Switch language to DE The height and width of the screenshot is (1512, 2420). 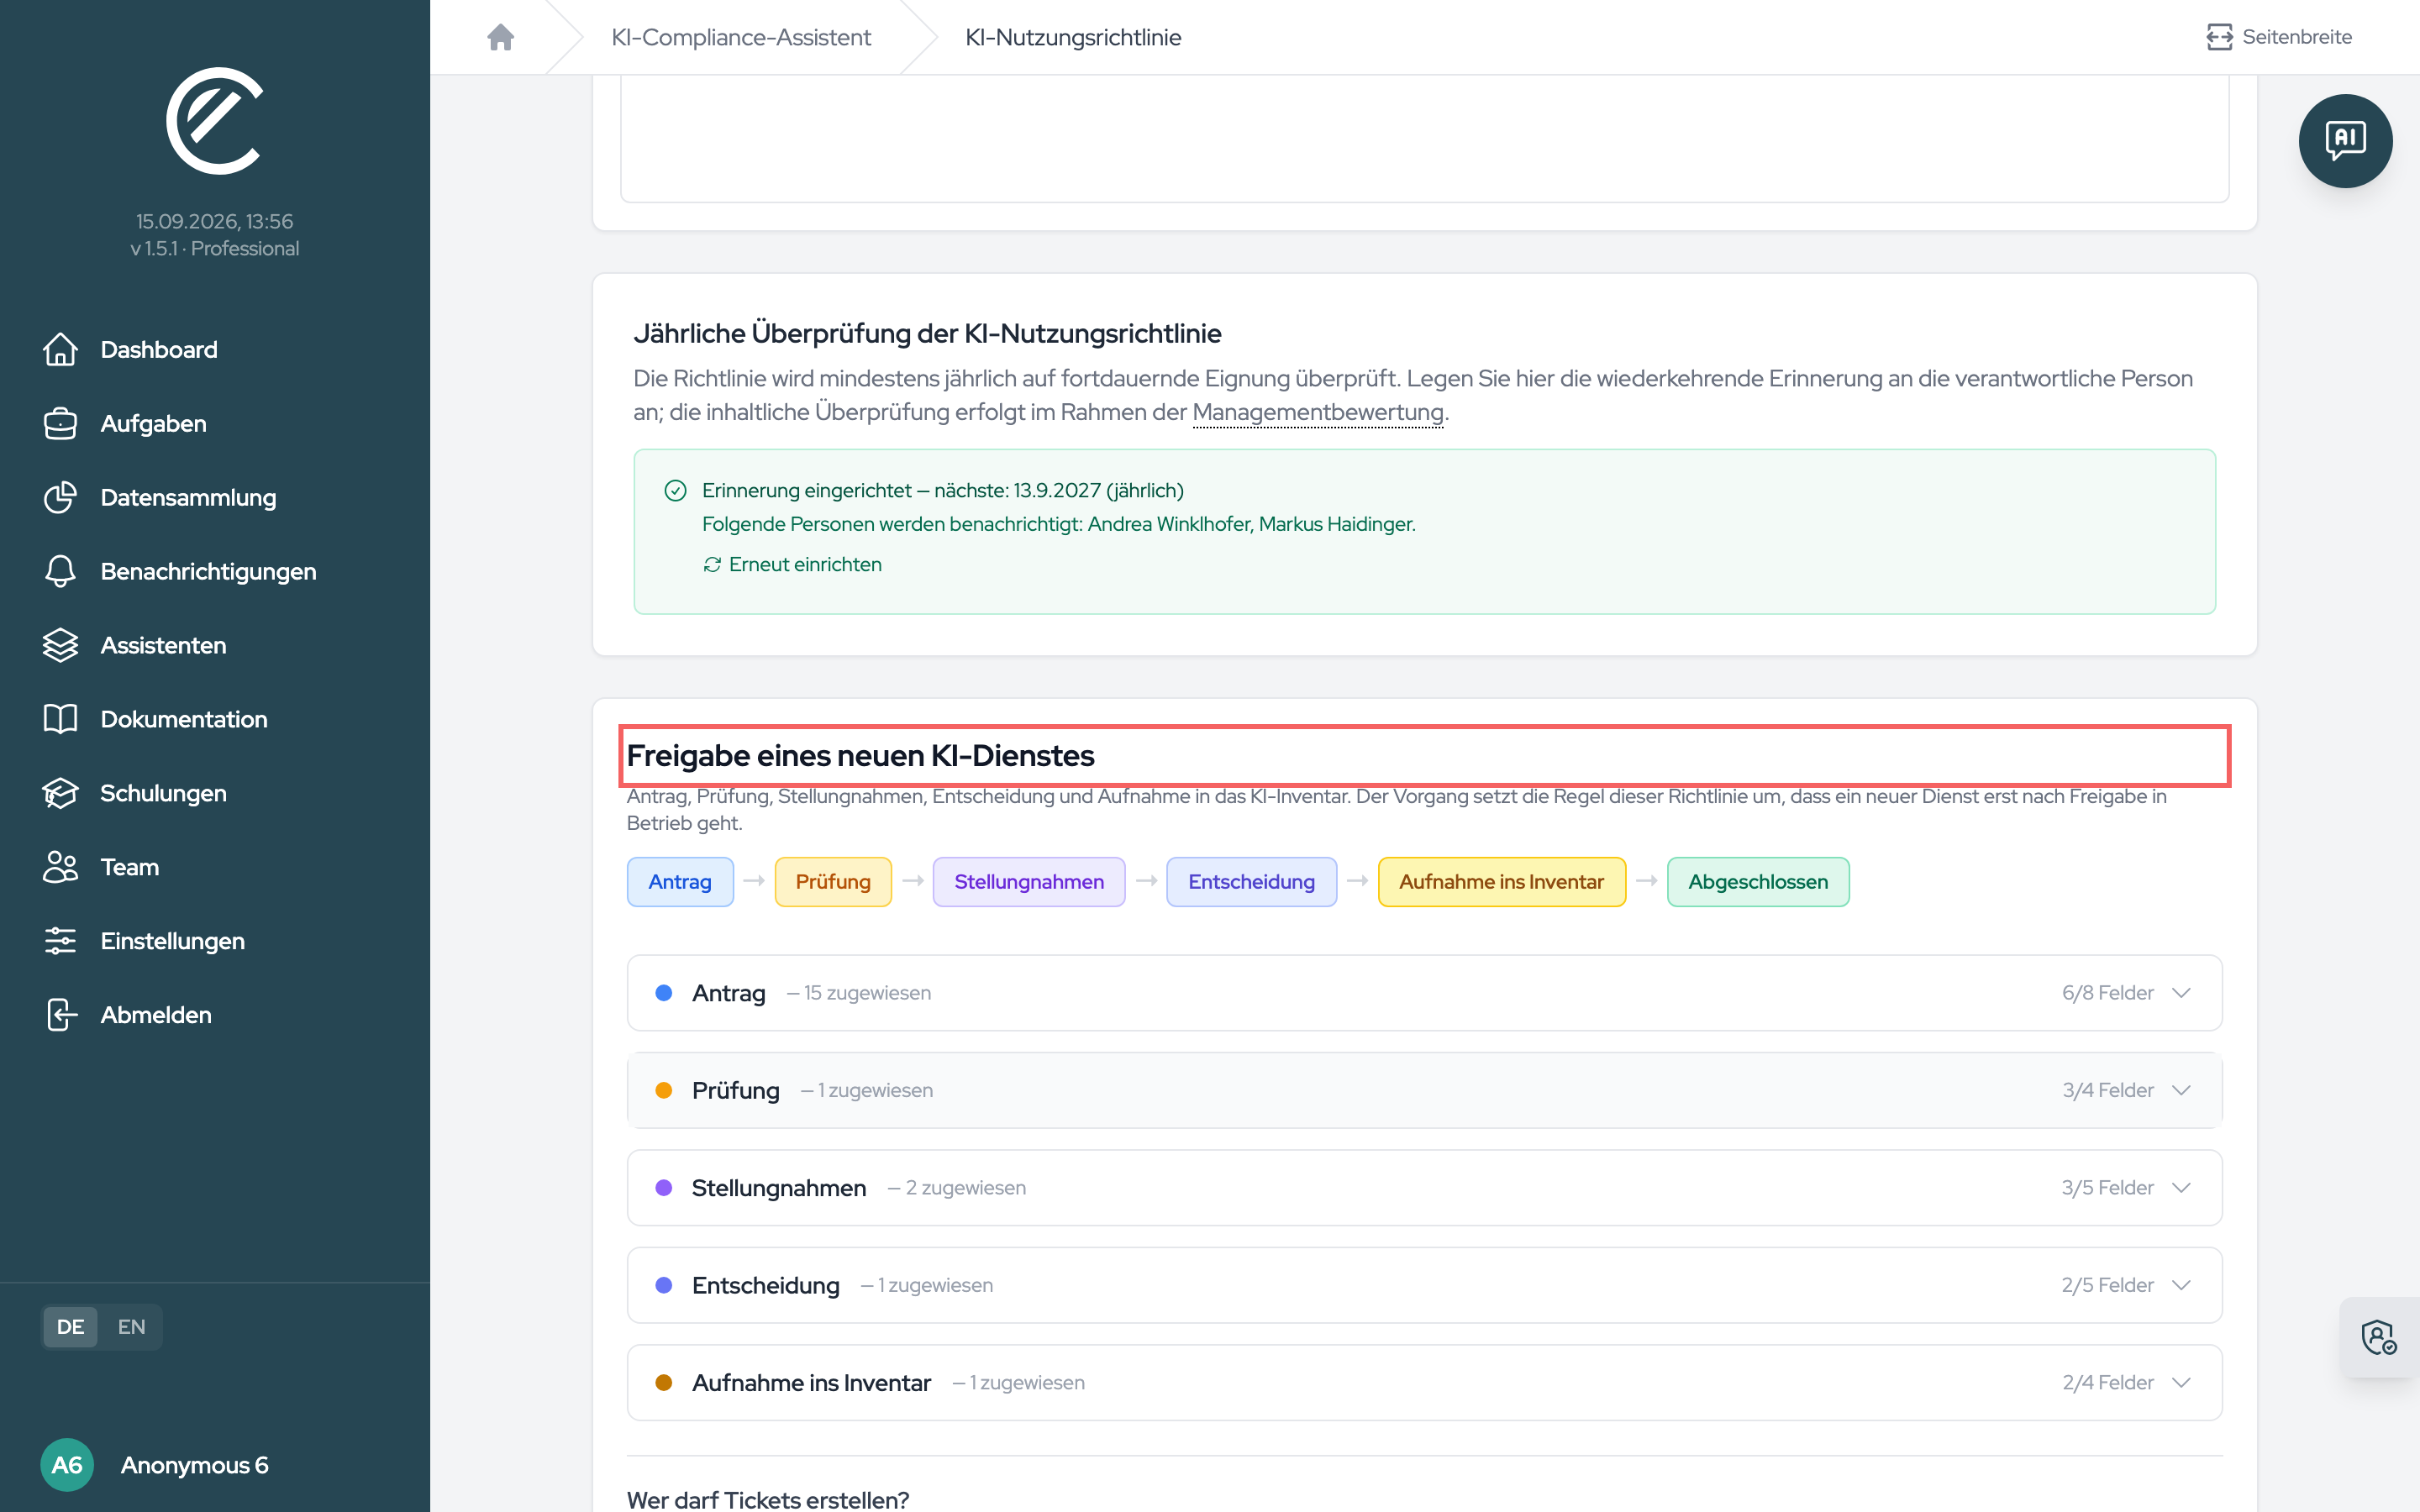(x=70, y=1327)
